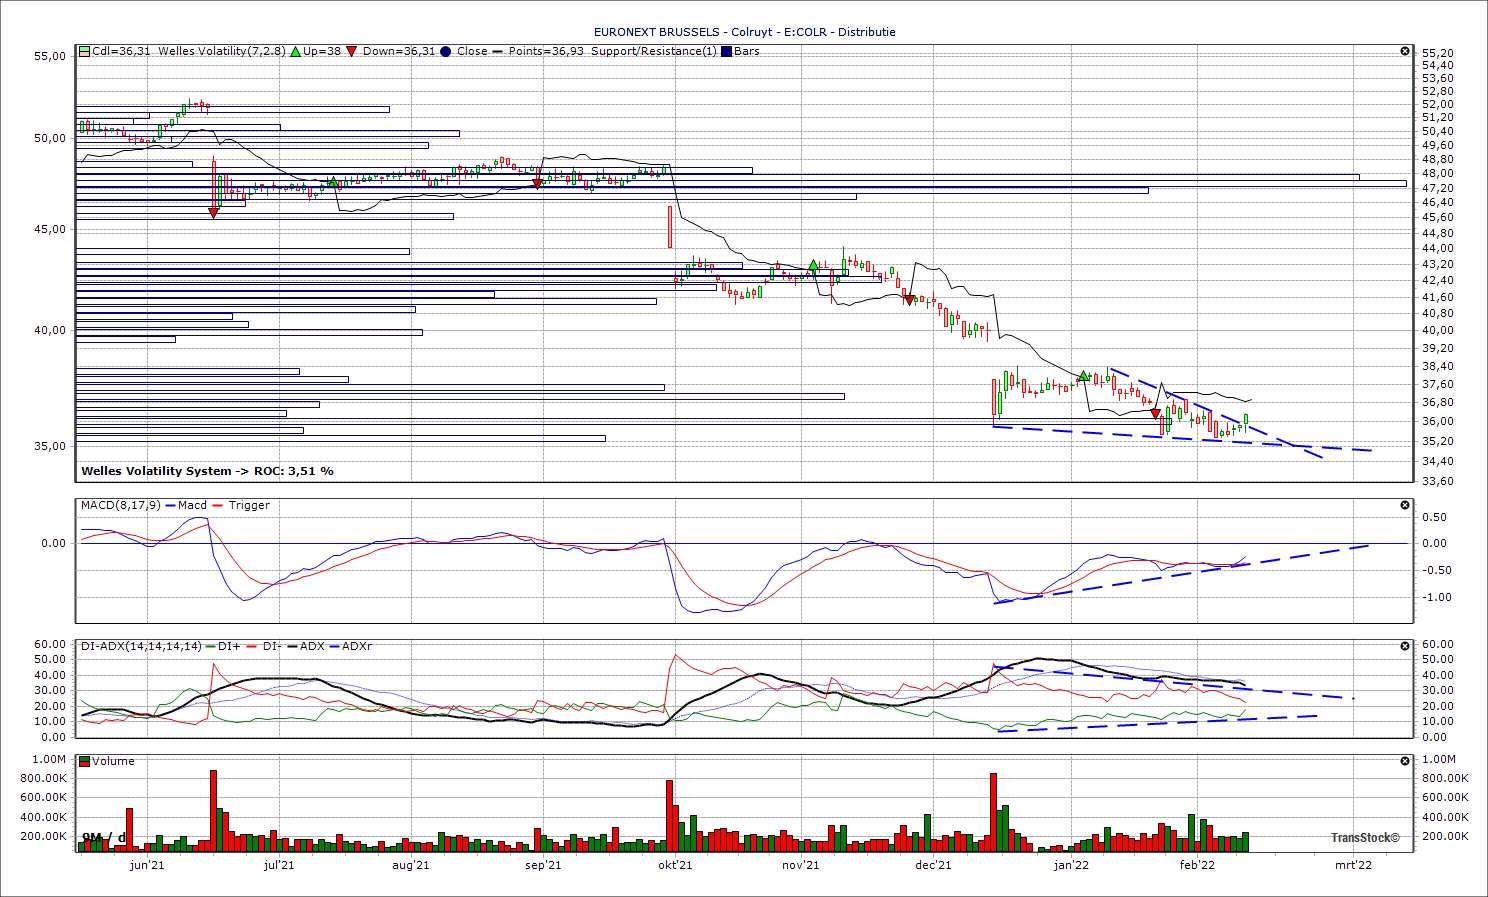Click the Up=38 legend label
The image size is (1488, 897).
pos(322,51)
